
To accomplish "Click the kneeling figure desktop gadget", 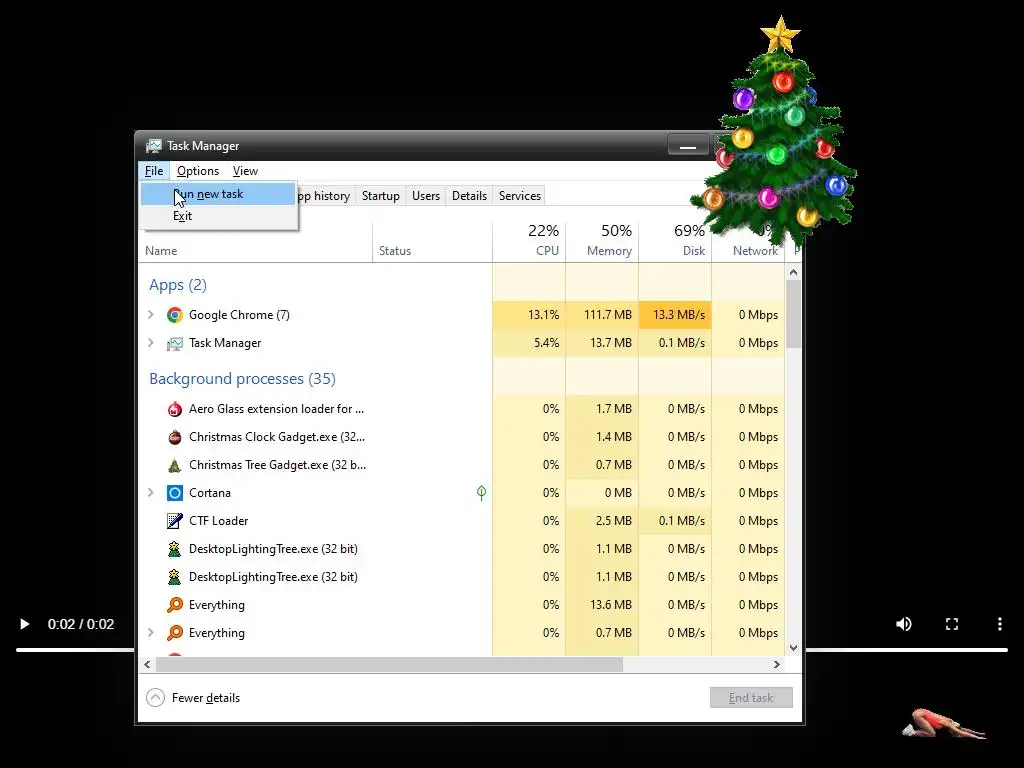I will point(943,724).
